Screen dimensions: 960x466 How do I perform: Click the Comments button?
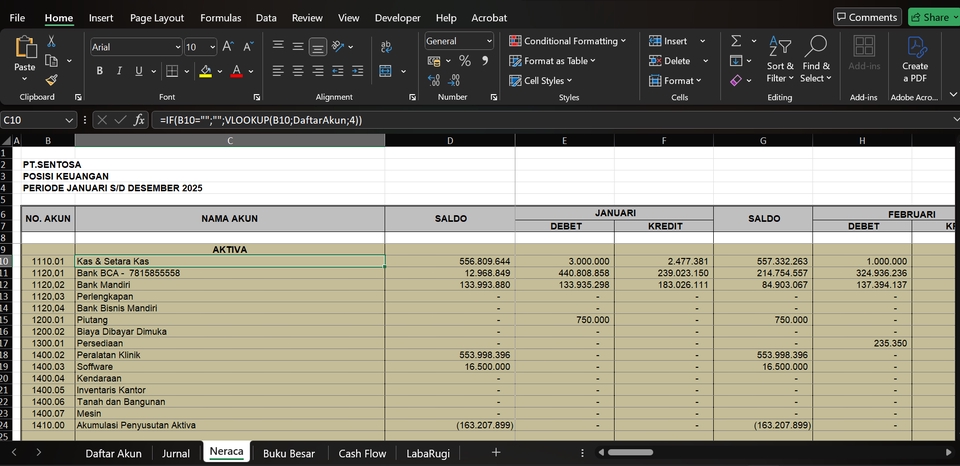pyautogui.click(x=866, y=17)
